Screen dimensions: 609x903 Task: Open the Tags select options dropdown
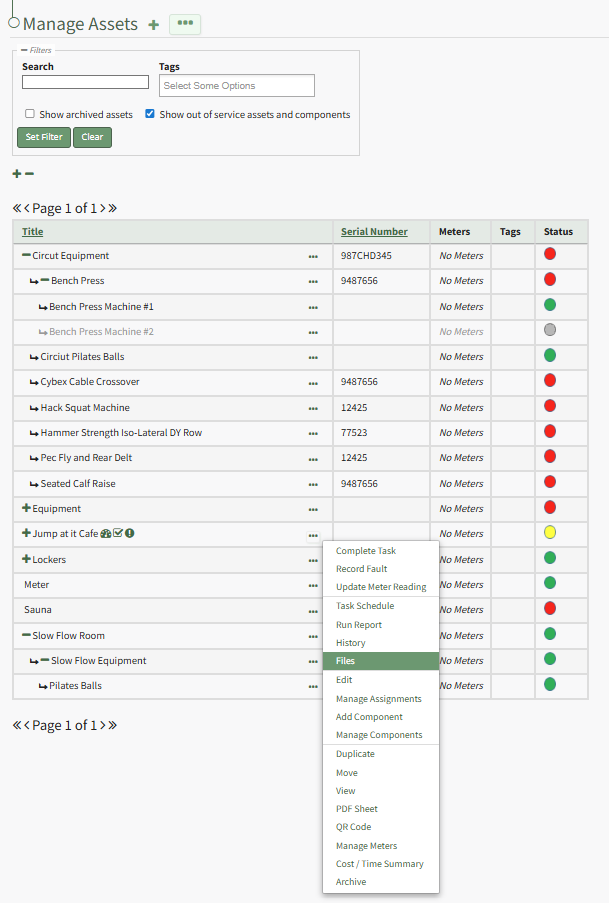point(236,86)
